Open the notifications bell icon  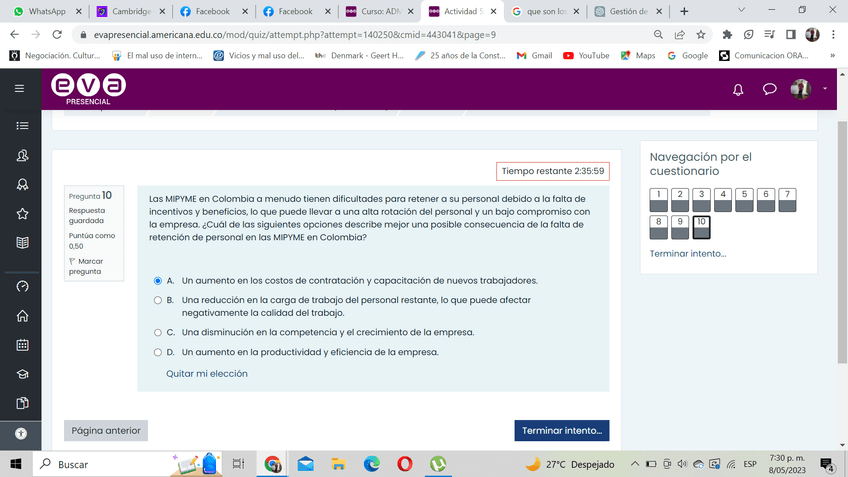738,89
